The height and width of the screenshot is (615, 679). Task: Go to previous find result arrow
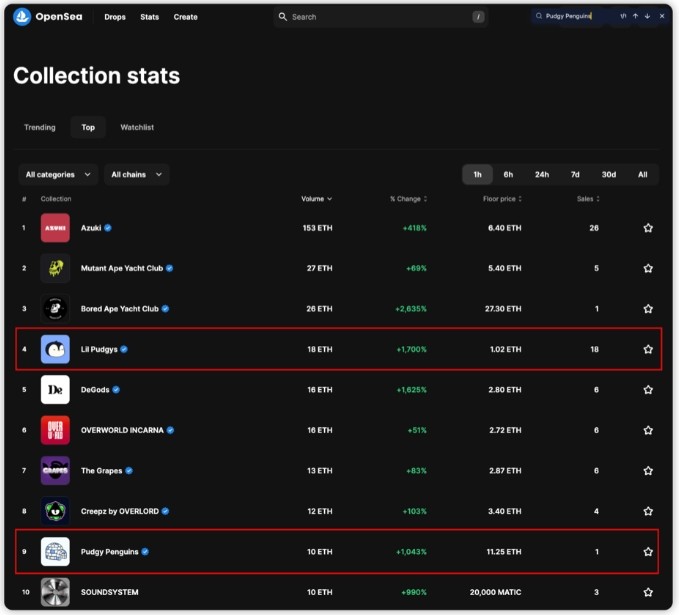[x=635, y=16]
